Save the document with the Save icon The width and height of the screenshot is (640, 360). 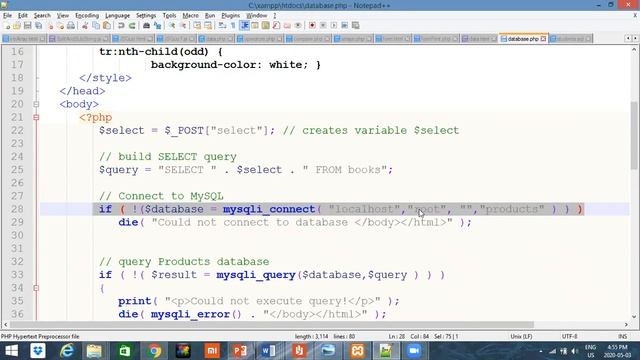click(x=27, y=26)
